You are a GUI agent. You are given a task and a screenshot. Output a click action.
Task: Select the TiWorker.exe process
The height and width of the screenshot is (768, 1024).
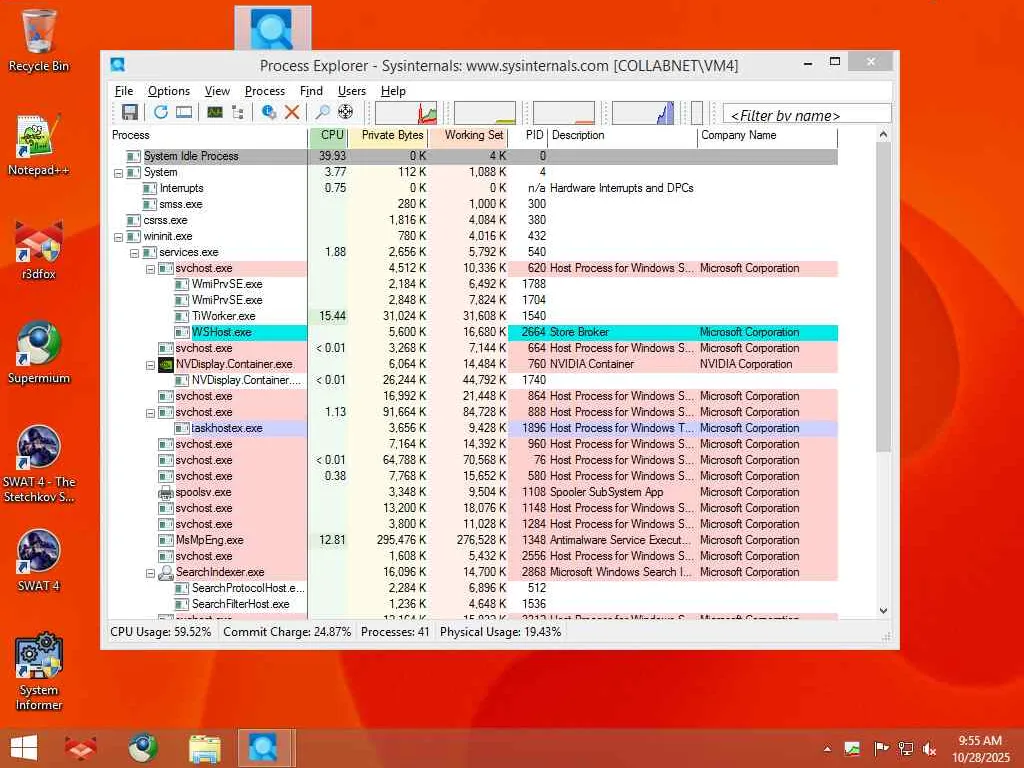[473, 316]
